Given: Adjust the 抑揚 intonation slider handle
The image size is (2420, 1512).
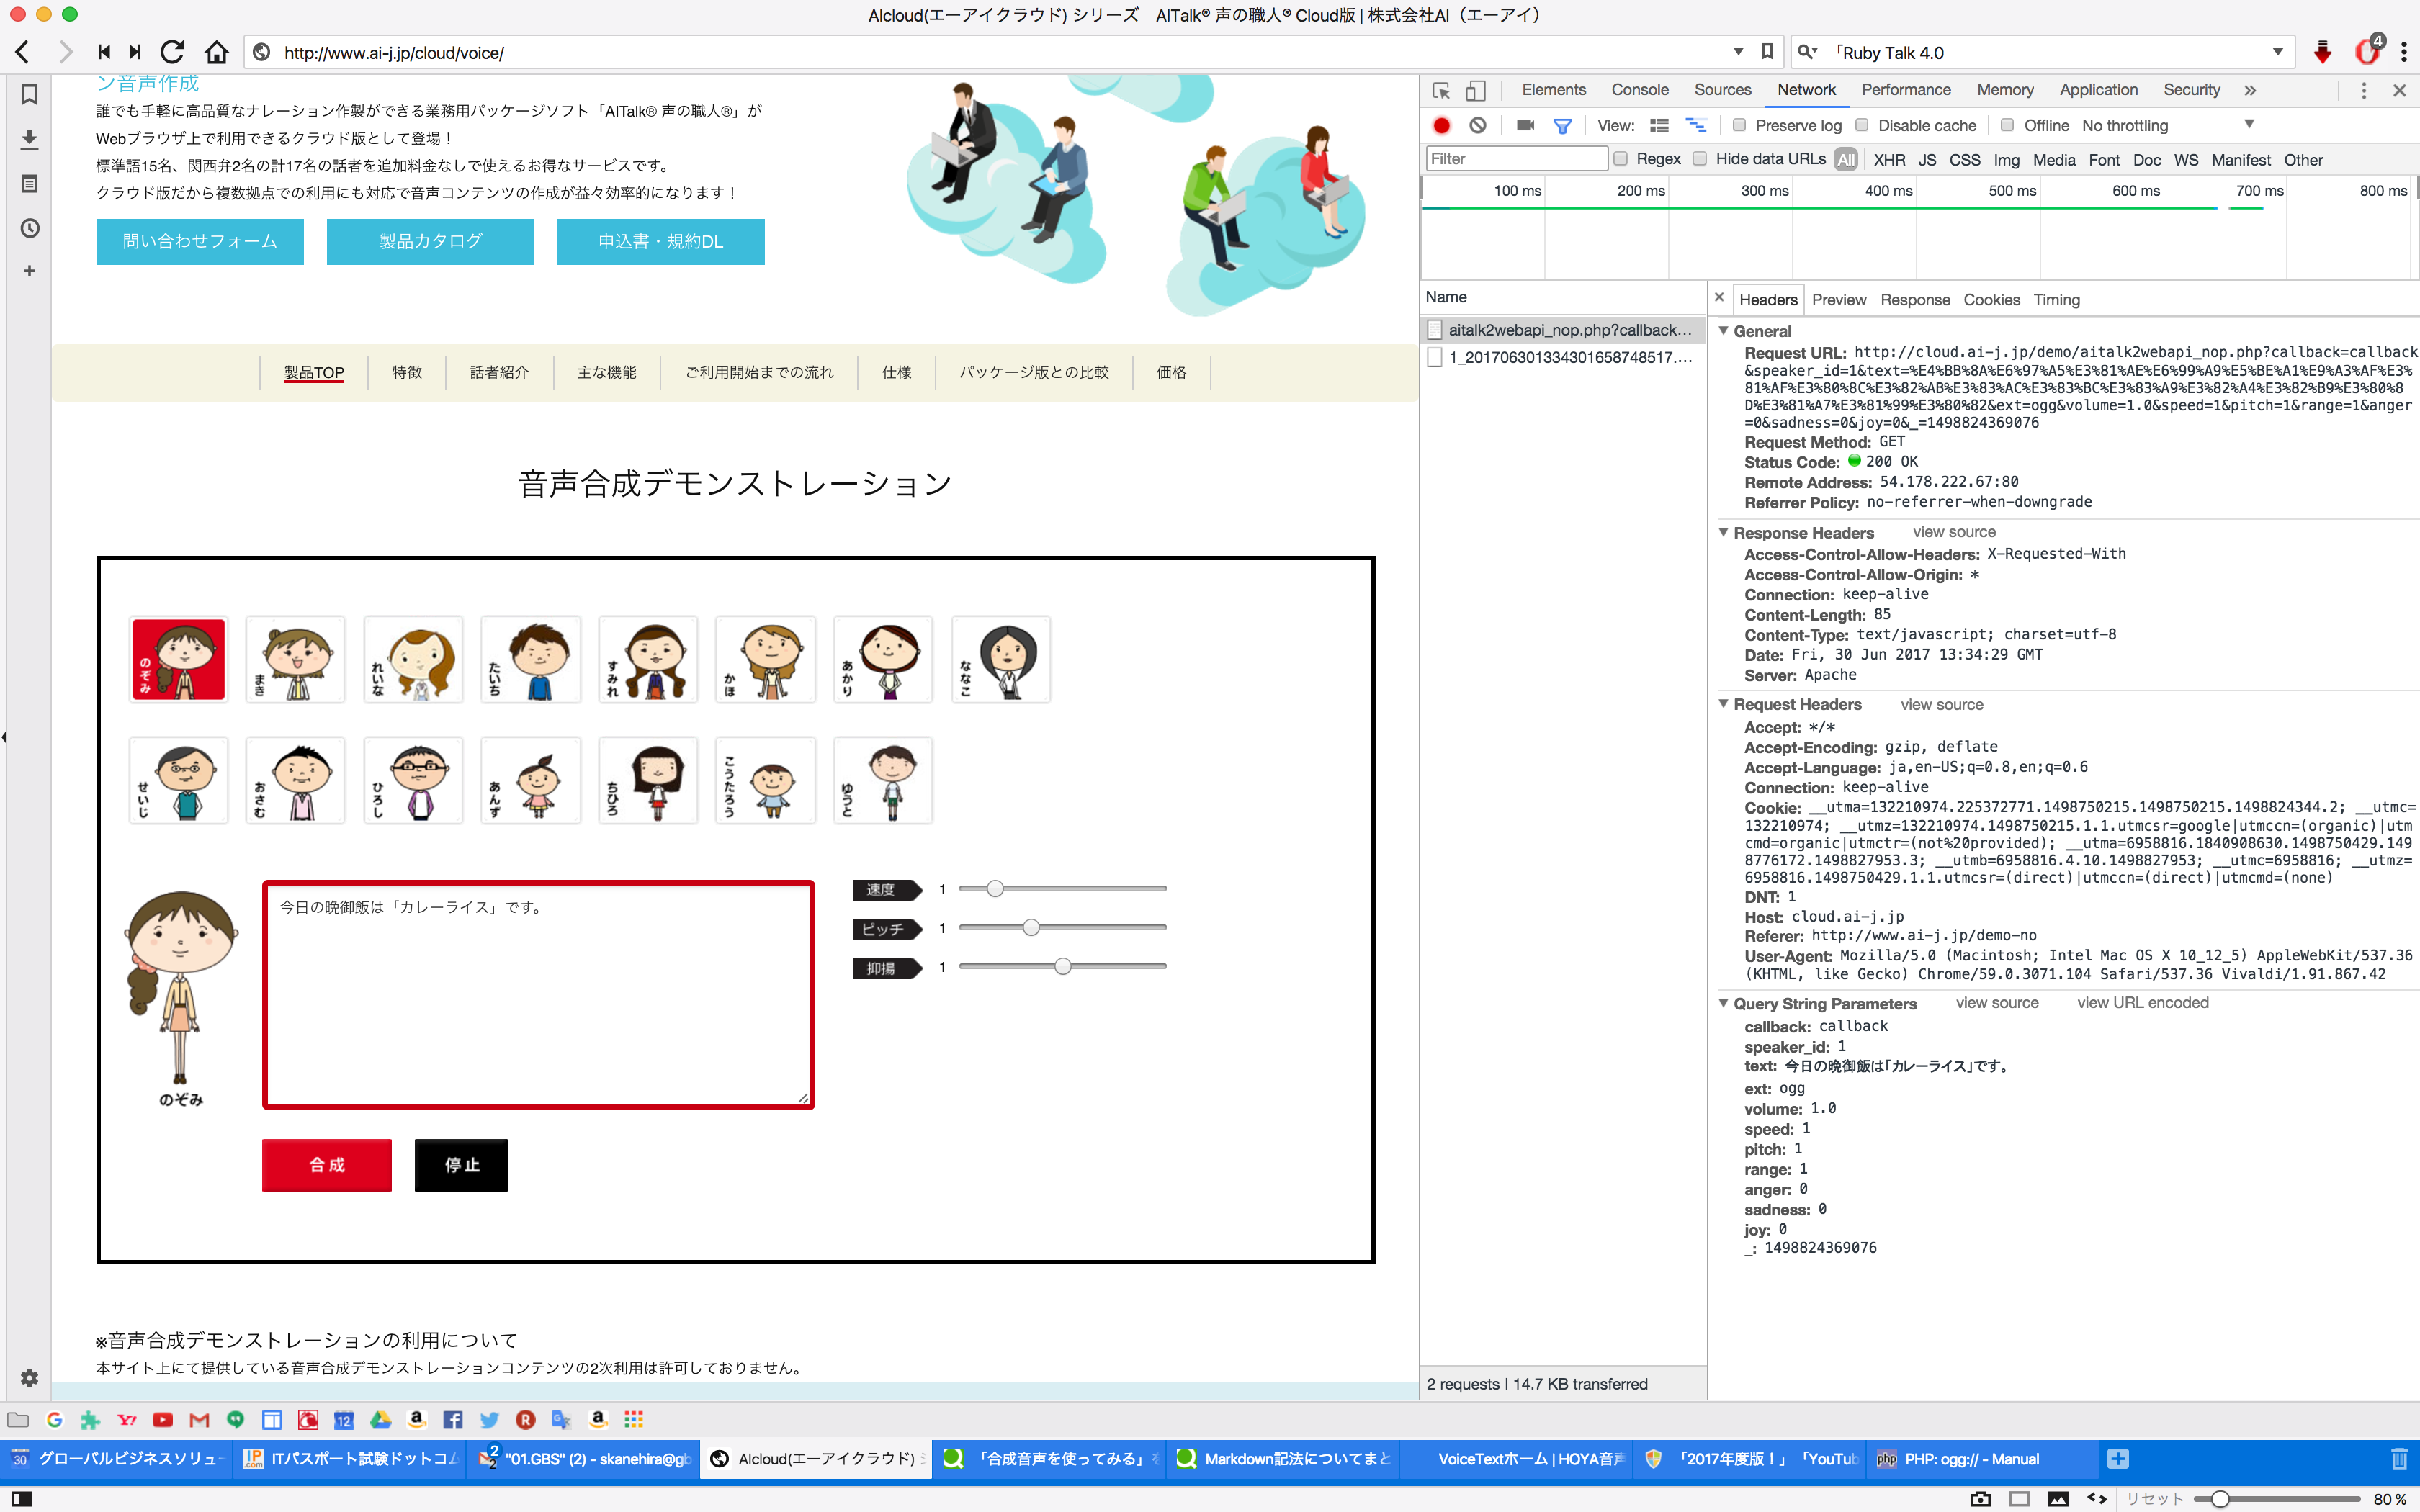Looking at the screenshot, I should pos(1063,966).
